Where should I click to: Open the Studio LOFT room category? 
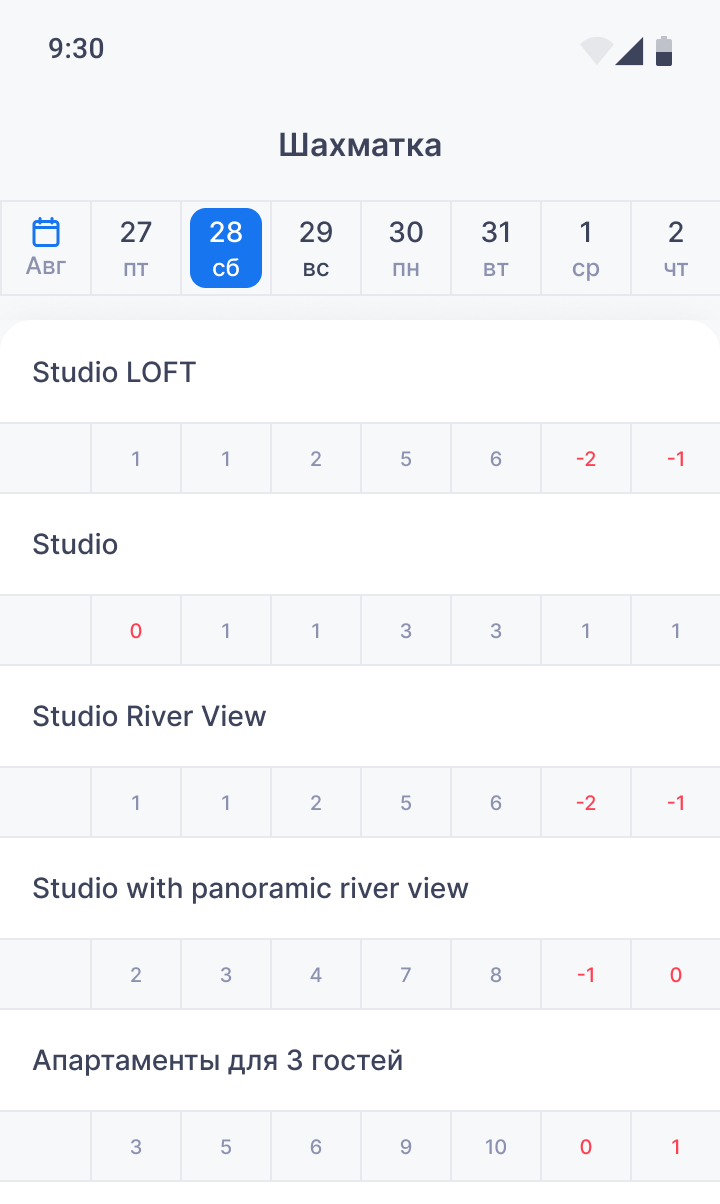pyautogui.click(x=114, y=373)
